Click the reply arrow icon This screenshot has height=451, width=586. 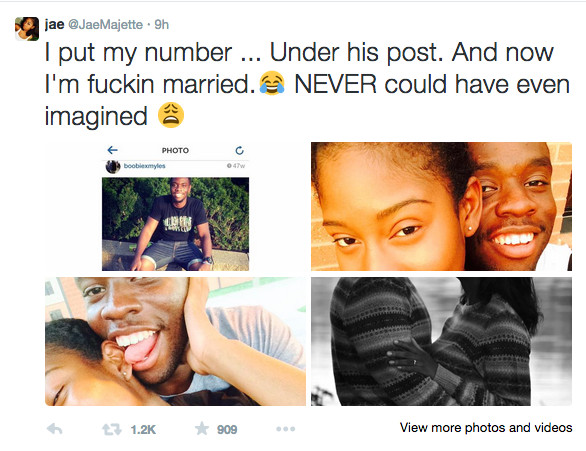pyautogui.click(x=55, y=429)
